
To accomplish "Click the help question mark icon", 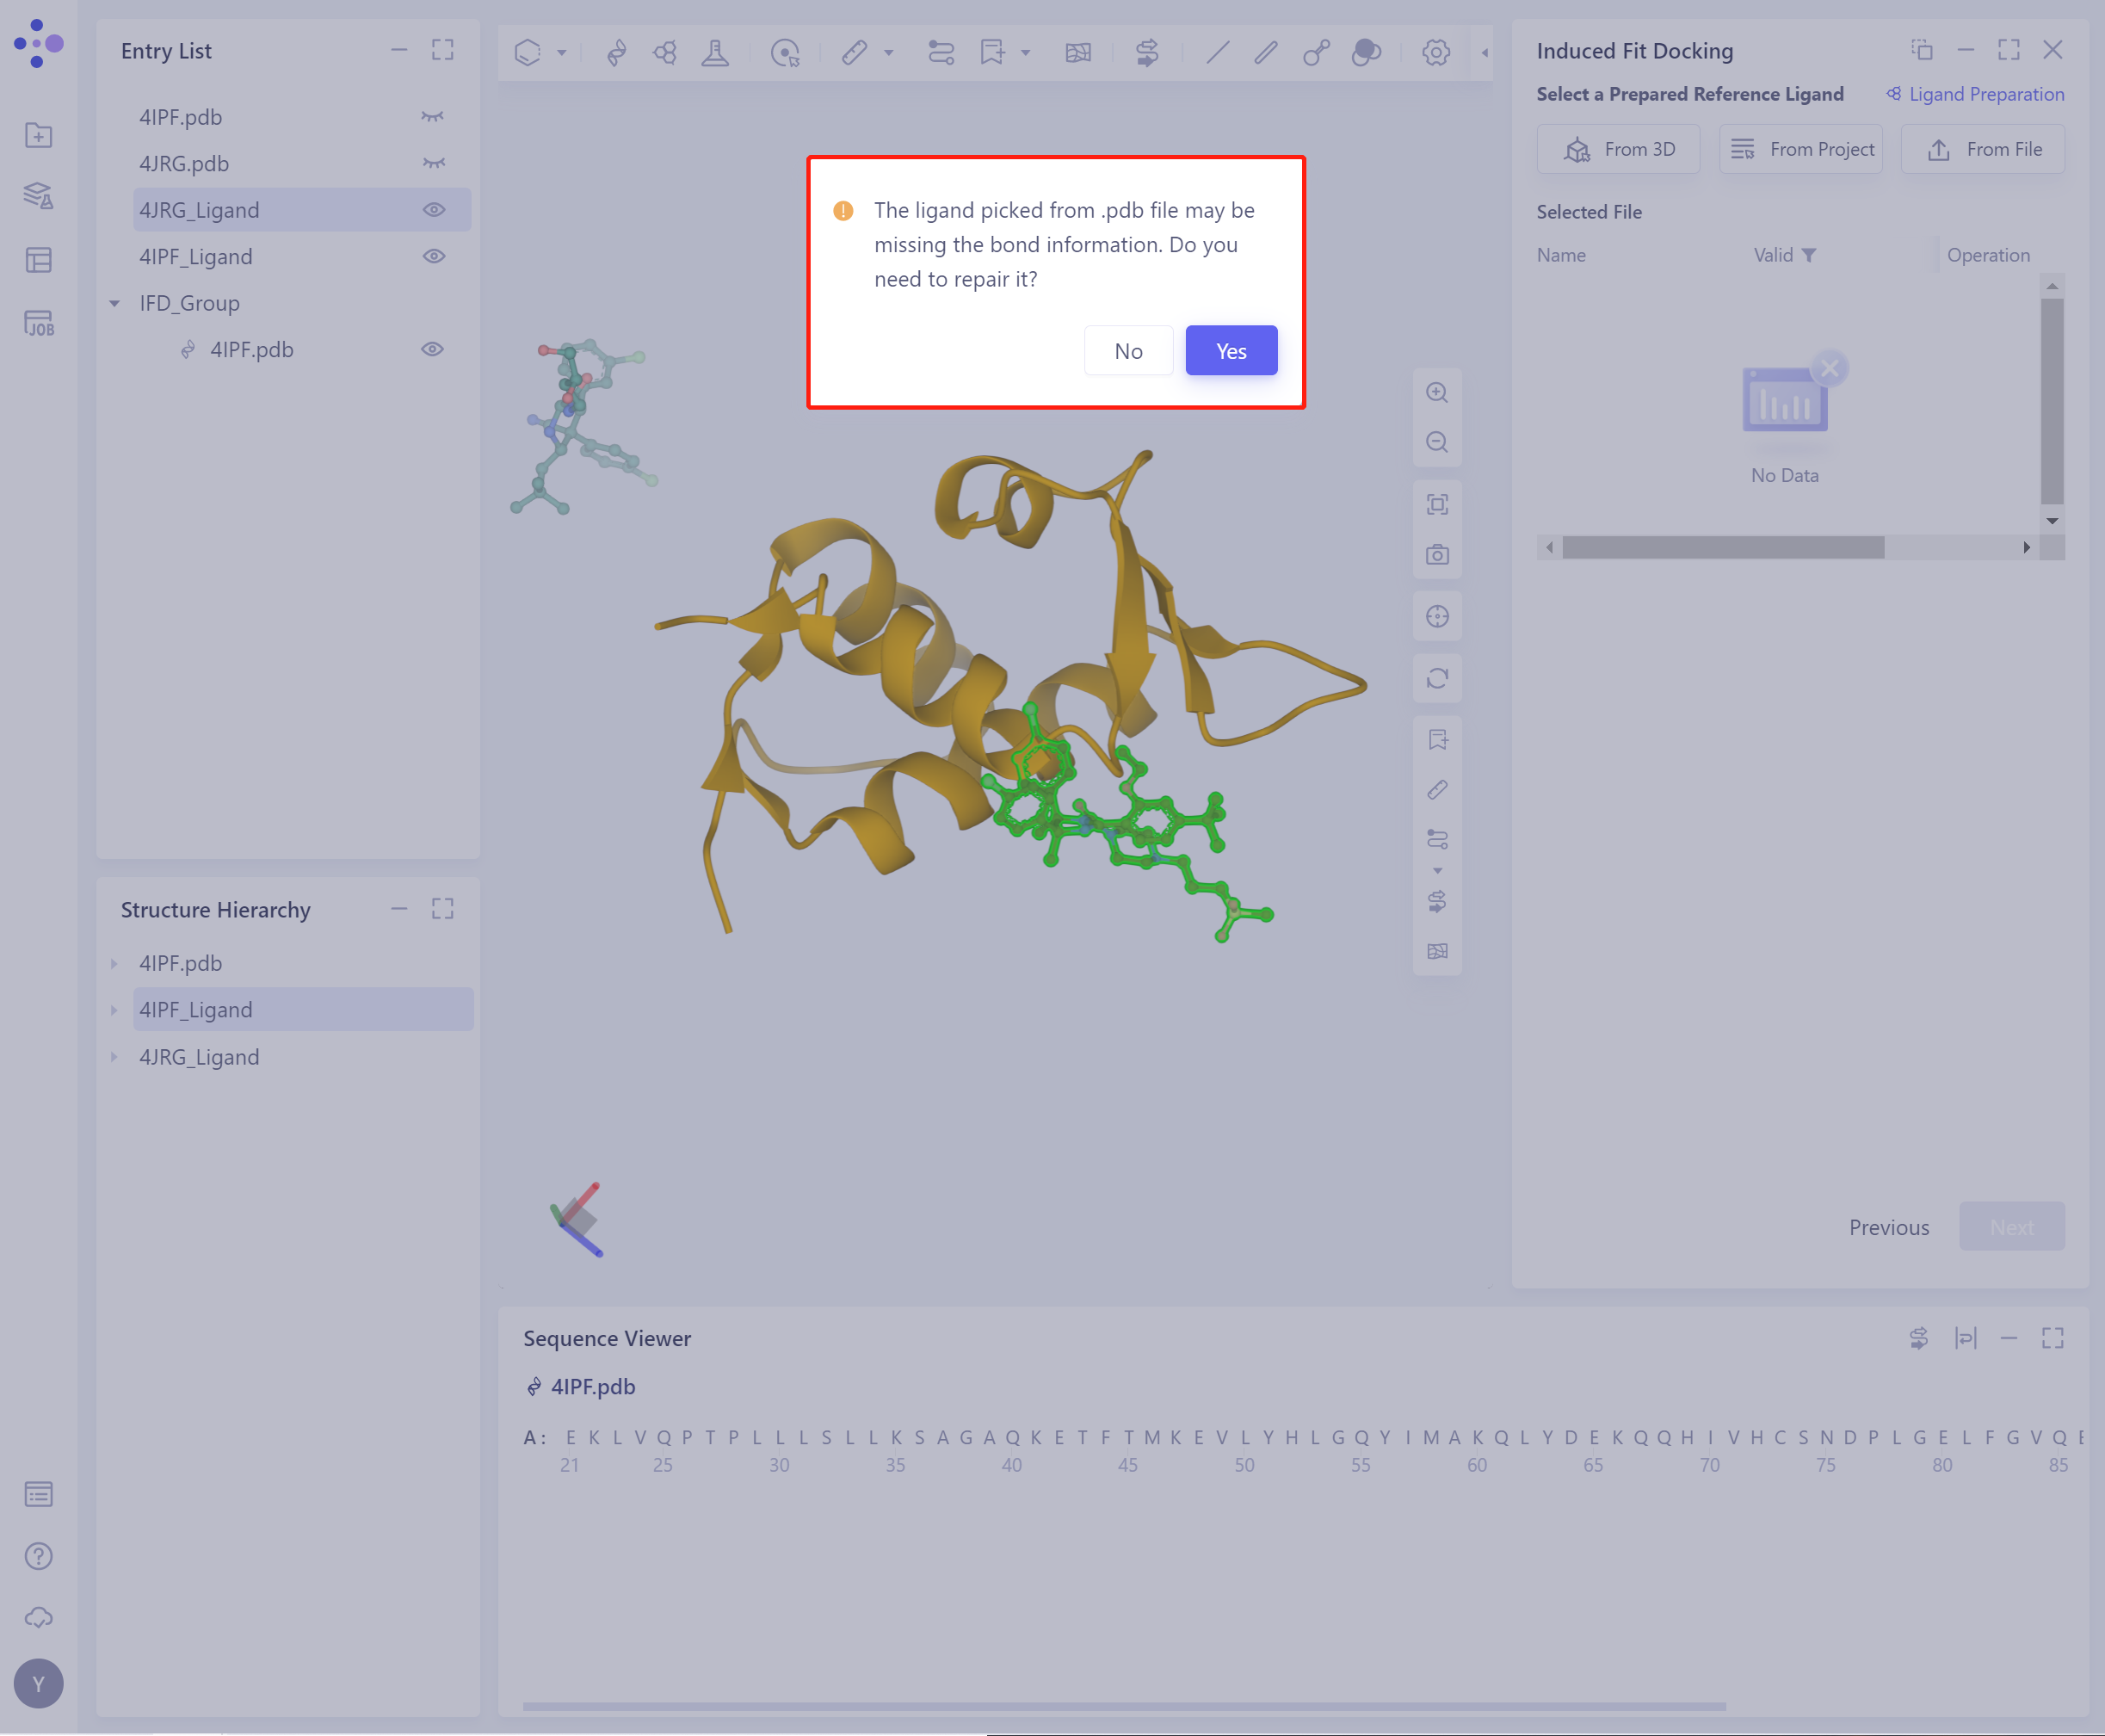I will pos(38,1556).
